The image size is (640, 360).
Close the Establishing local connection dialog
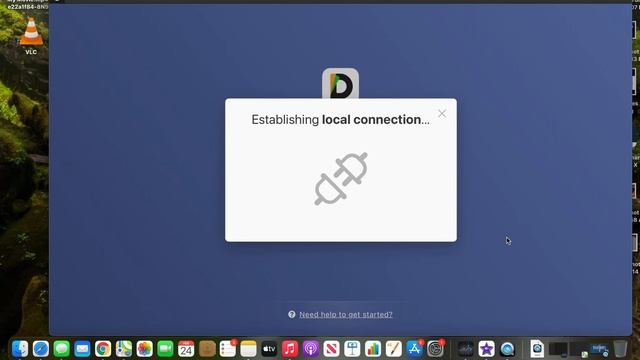tap(442, 114)
